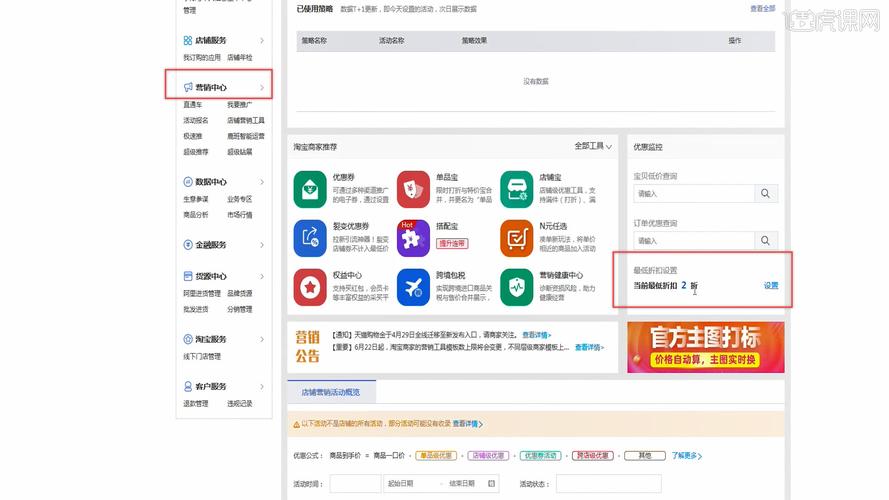Click the 单品级优惠 orange tag

(436, 456)
